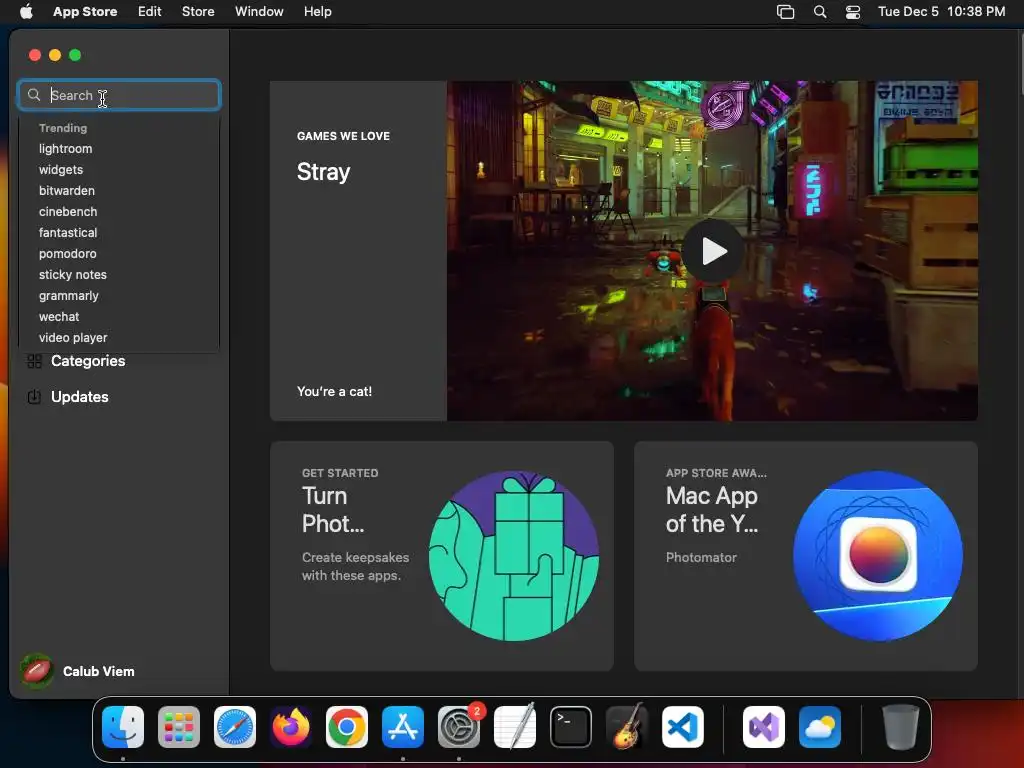This screenshot has height=768, width=1024.
Task: Open Visual Studio Code from the Dock
Action: 683,727
